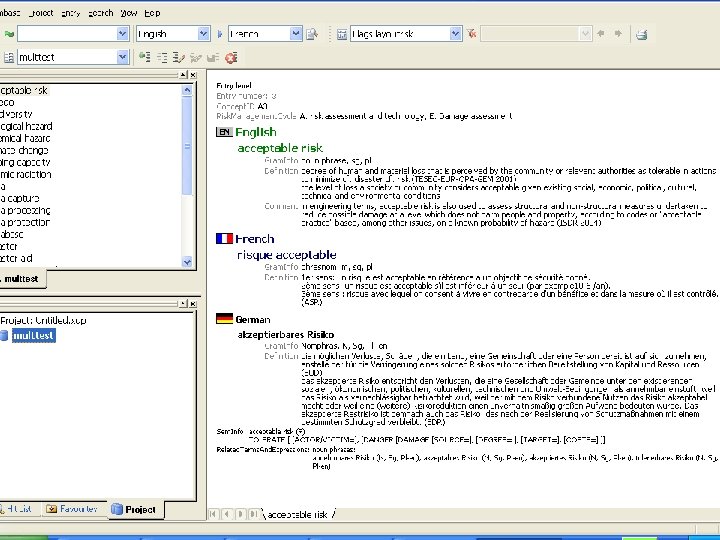Expand the SemInfo acceptable risk arrow
The height and width of the screenshot is (540, 720).
point(300,431)
